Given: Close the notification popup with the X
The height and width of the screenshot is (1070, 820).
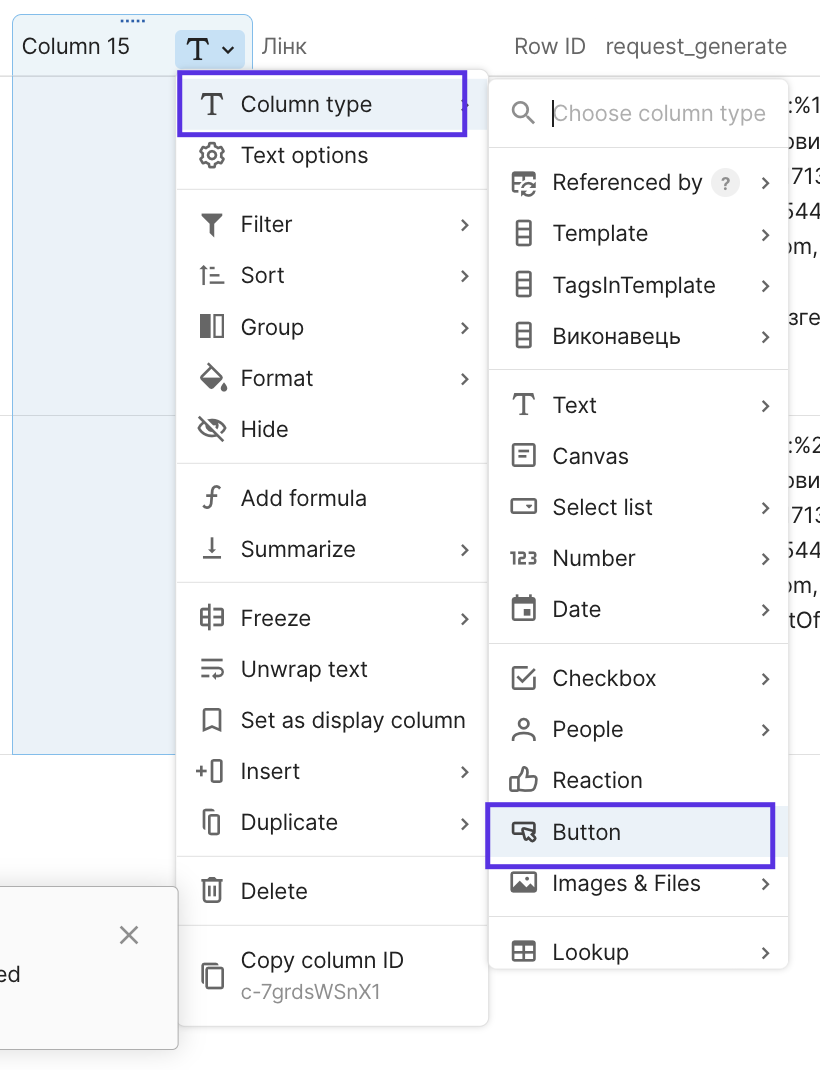Looking at the screenshot, I should tap(129, 935).
